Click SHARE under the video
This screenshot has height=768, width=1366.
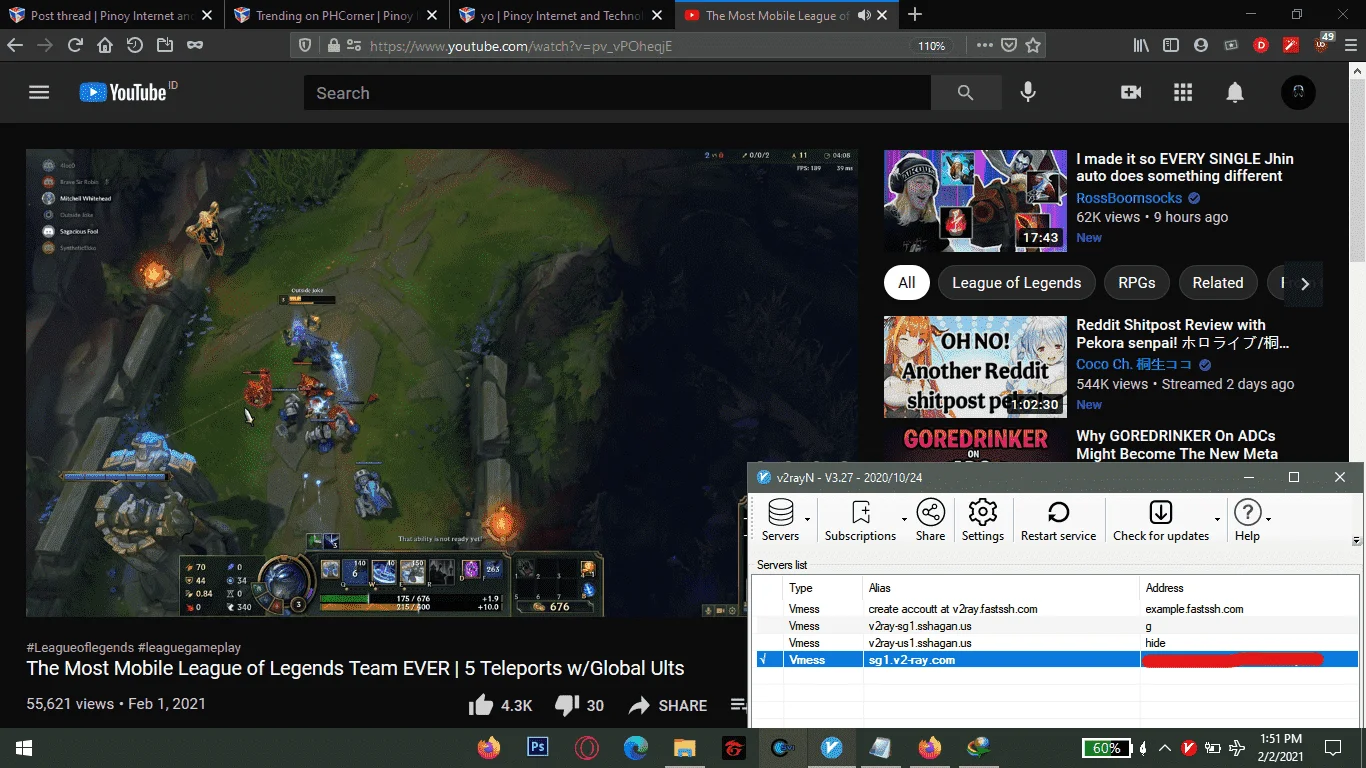[668, 705]
